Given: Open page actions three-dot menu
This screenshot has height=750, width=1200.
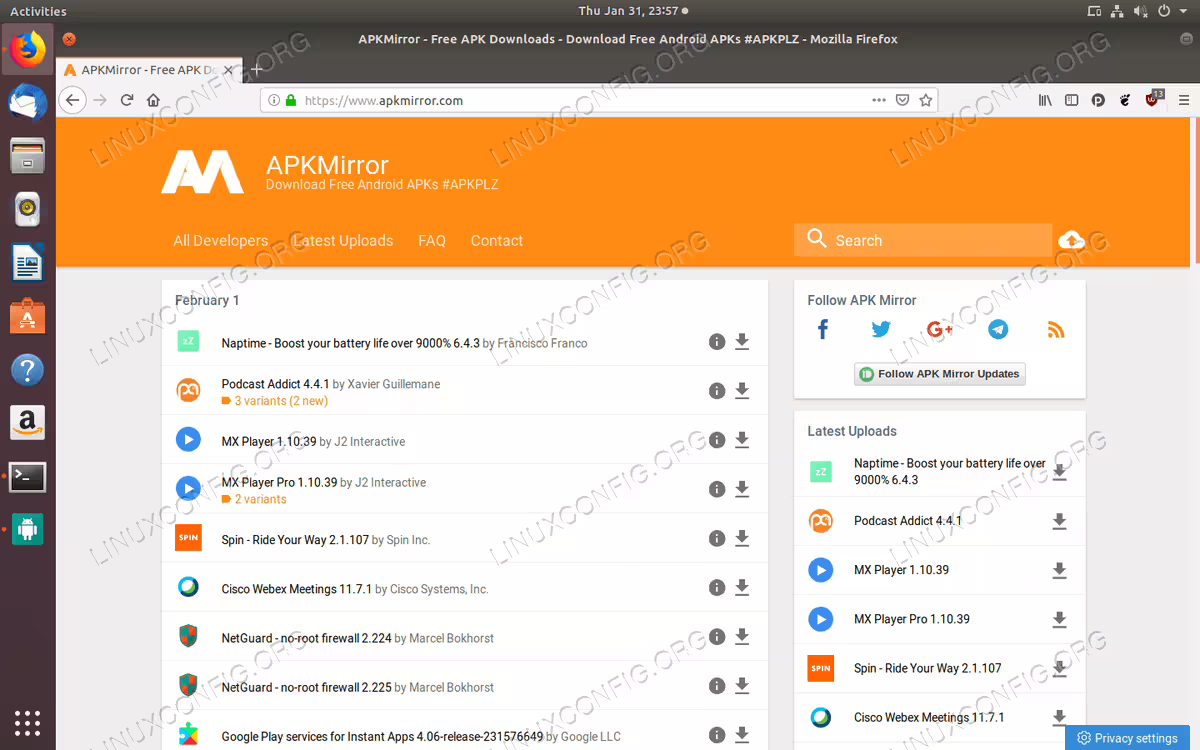Looking at the screenshot, I should [879, 100].
